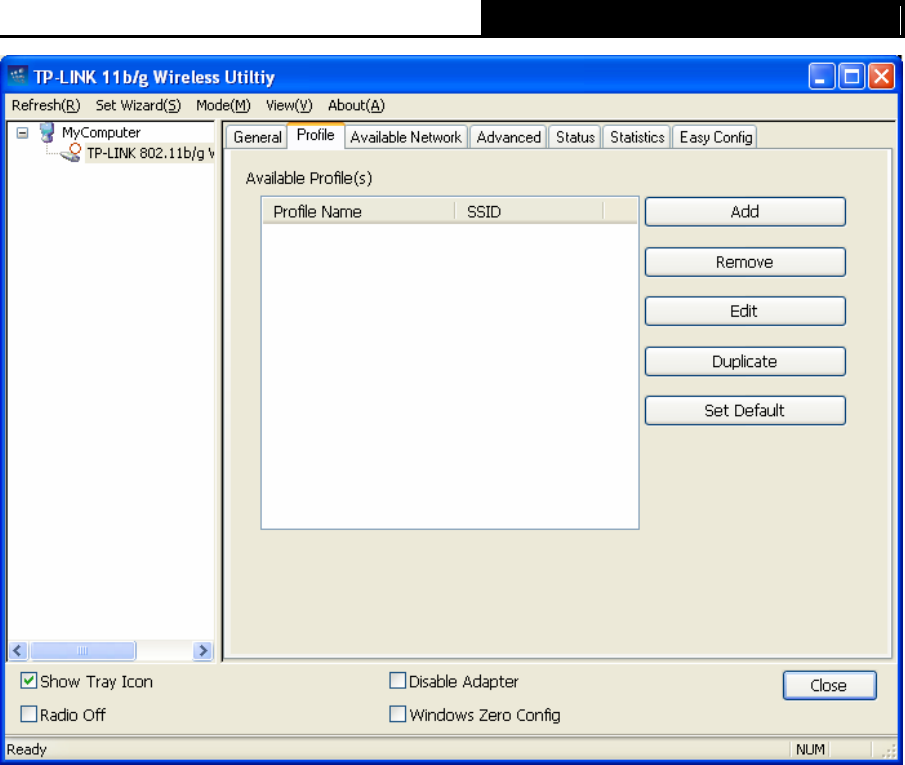This screenshot has width=905, height=765.
Task: Open the About(A) menu
Action: coord(356,106)
